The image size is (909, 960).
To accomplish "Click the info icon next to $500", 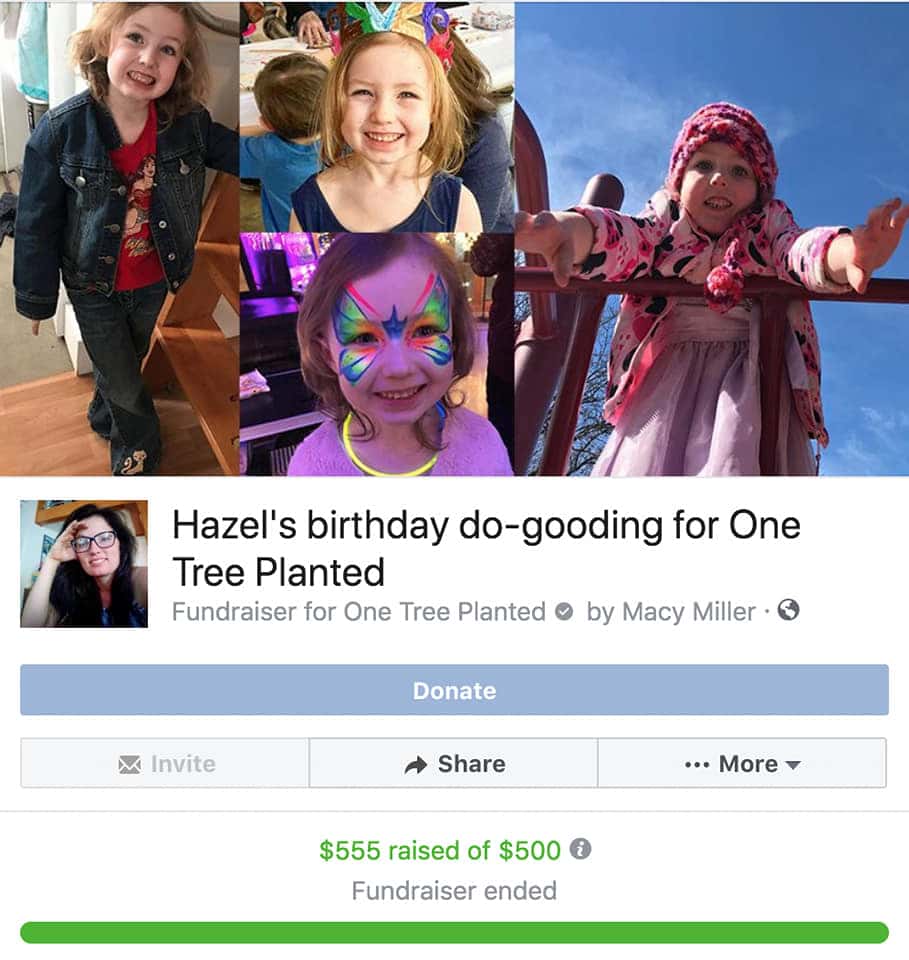I will (580, 849).
